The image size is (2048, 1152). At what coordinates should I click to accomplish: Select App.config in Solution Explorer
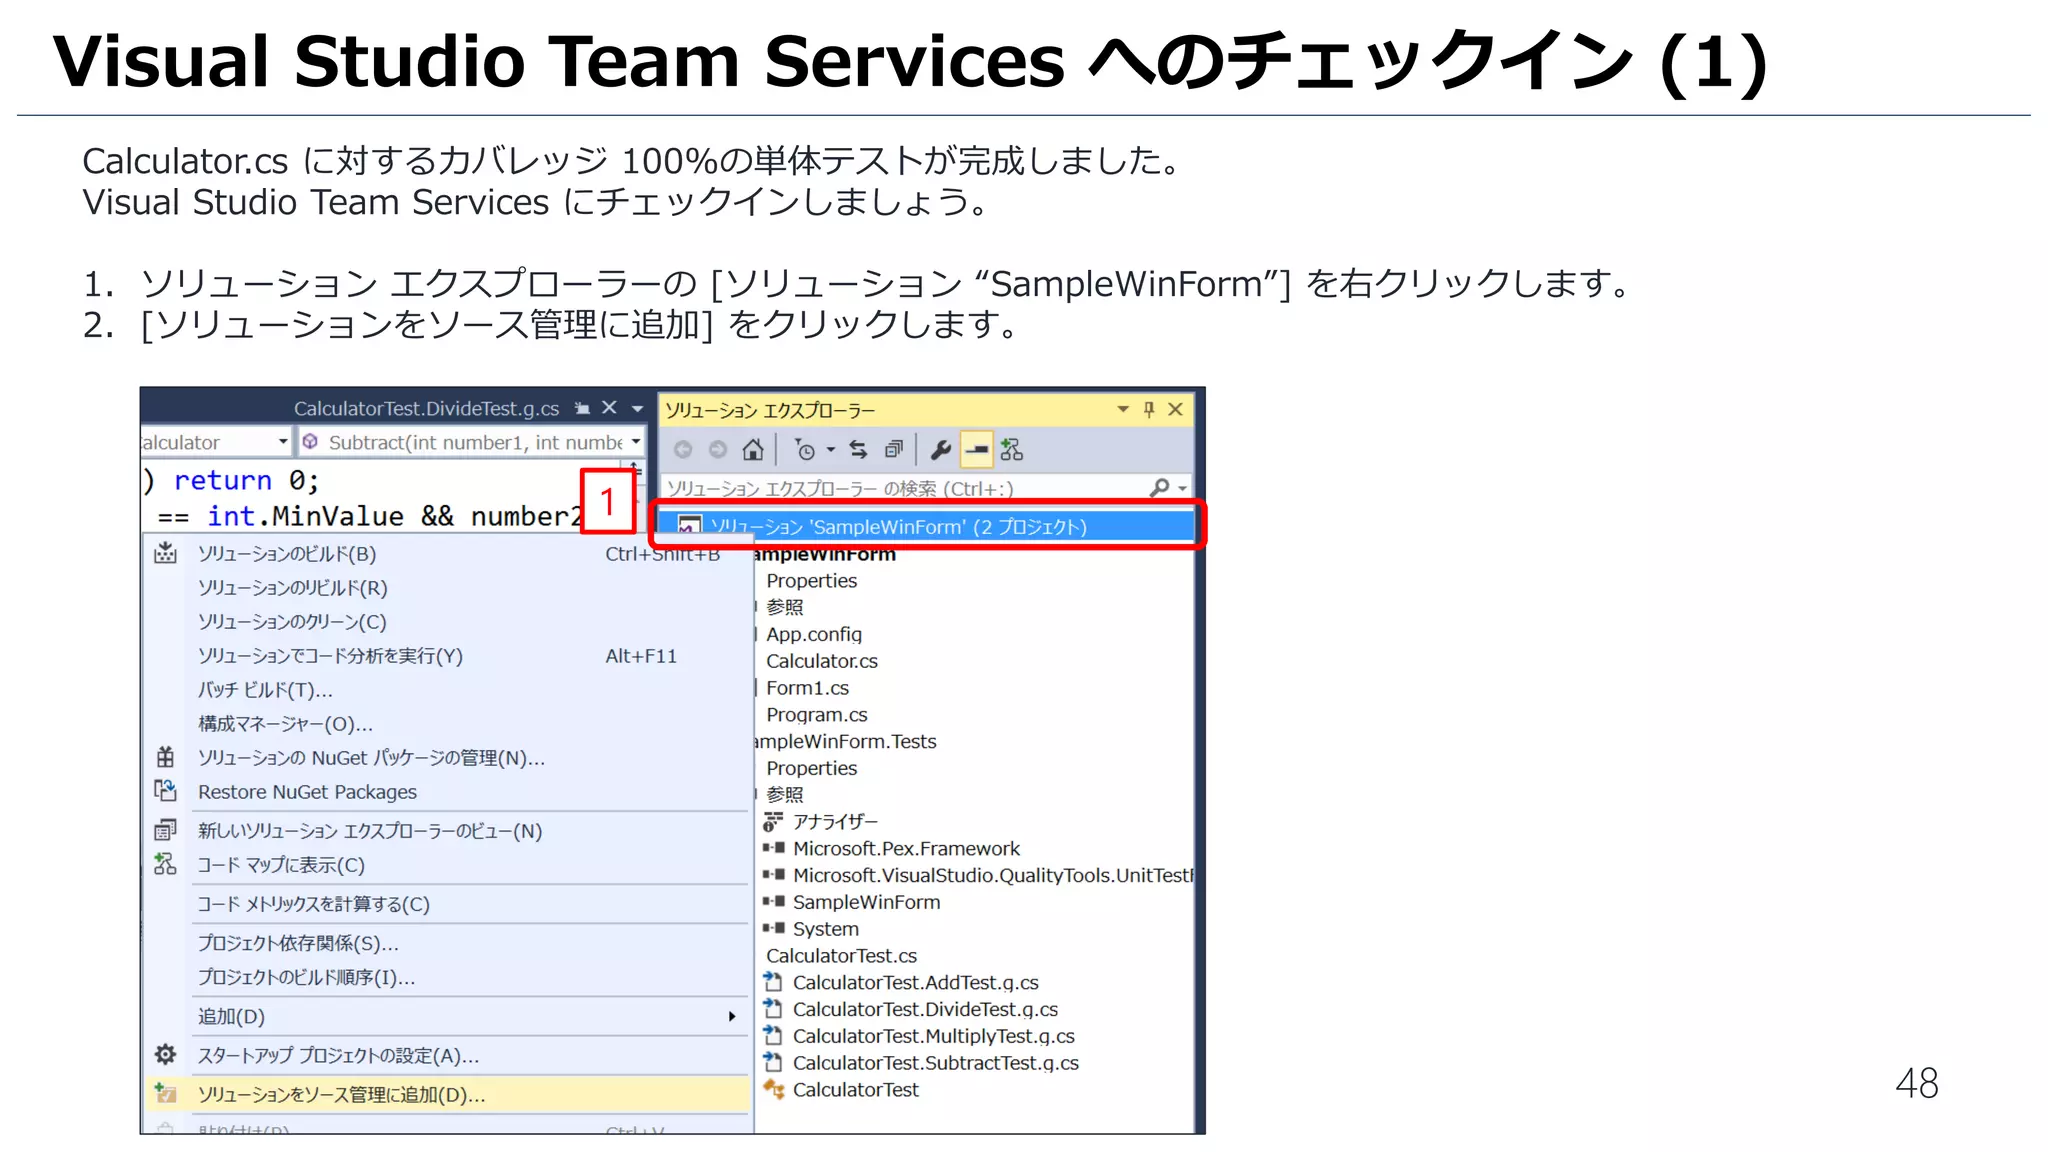pyautogui.click(x=813, y=634)
